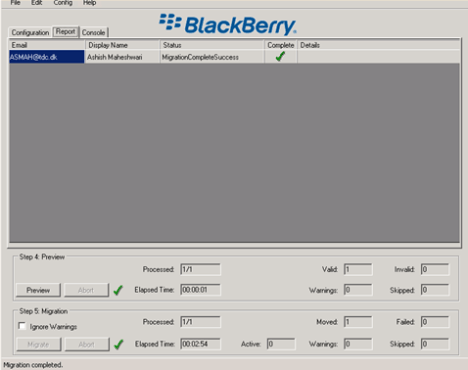
Task: Click the Step 4 Skipped field
Action: pos(435,290)
